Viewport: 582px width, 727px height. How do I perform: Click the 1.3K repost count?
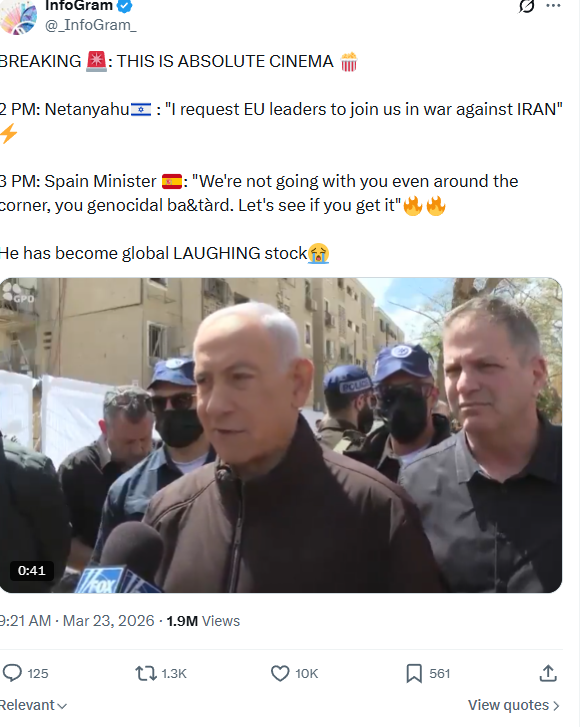coord(174,675)
